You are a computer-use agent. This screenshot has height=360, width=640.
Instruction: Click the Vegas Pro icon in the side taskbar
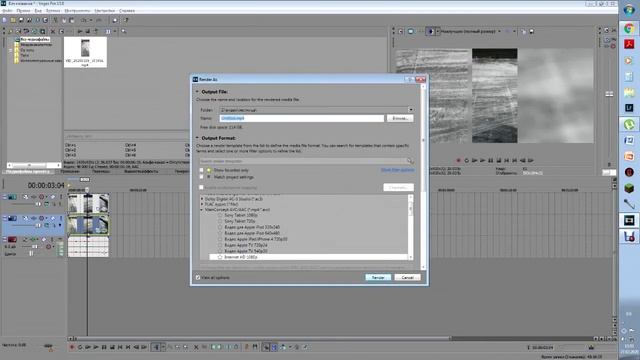(x=629, y=220)
